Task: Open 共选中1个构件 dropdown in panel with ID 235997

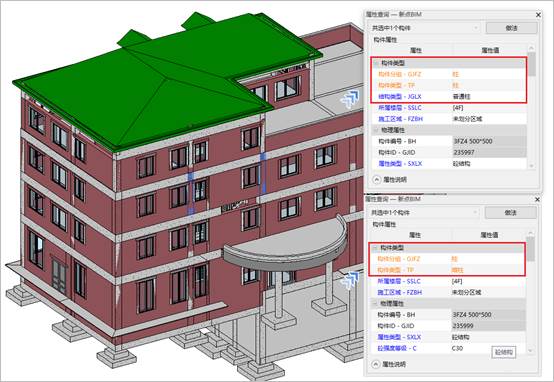Action: click(x=425, y=28)
